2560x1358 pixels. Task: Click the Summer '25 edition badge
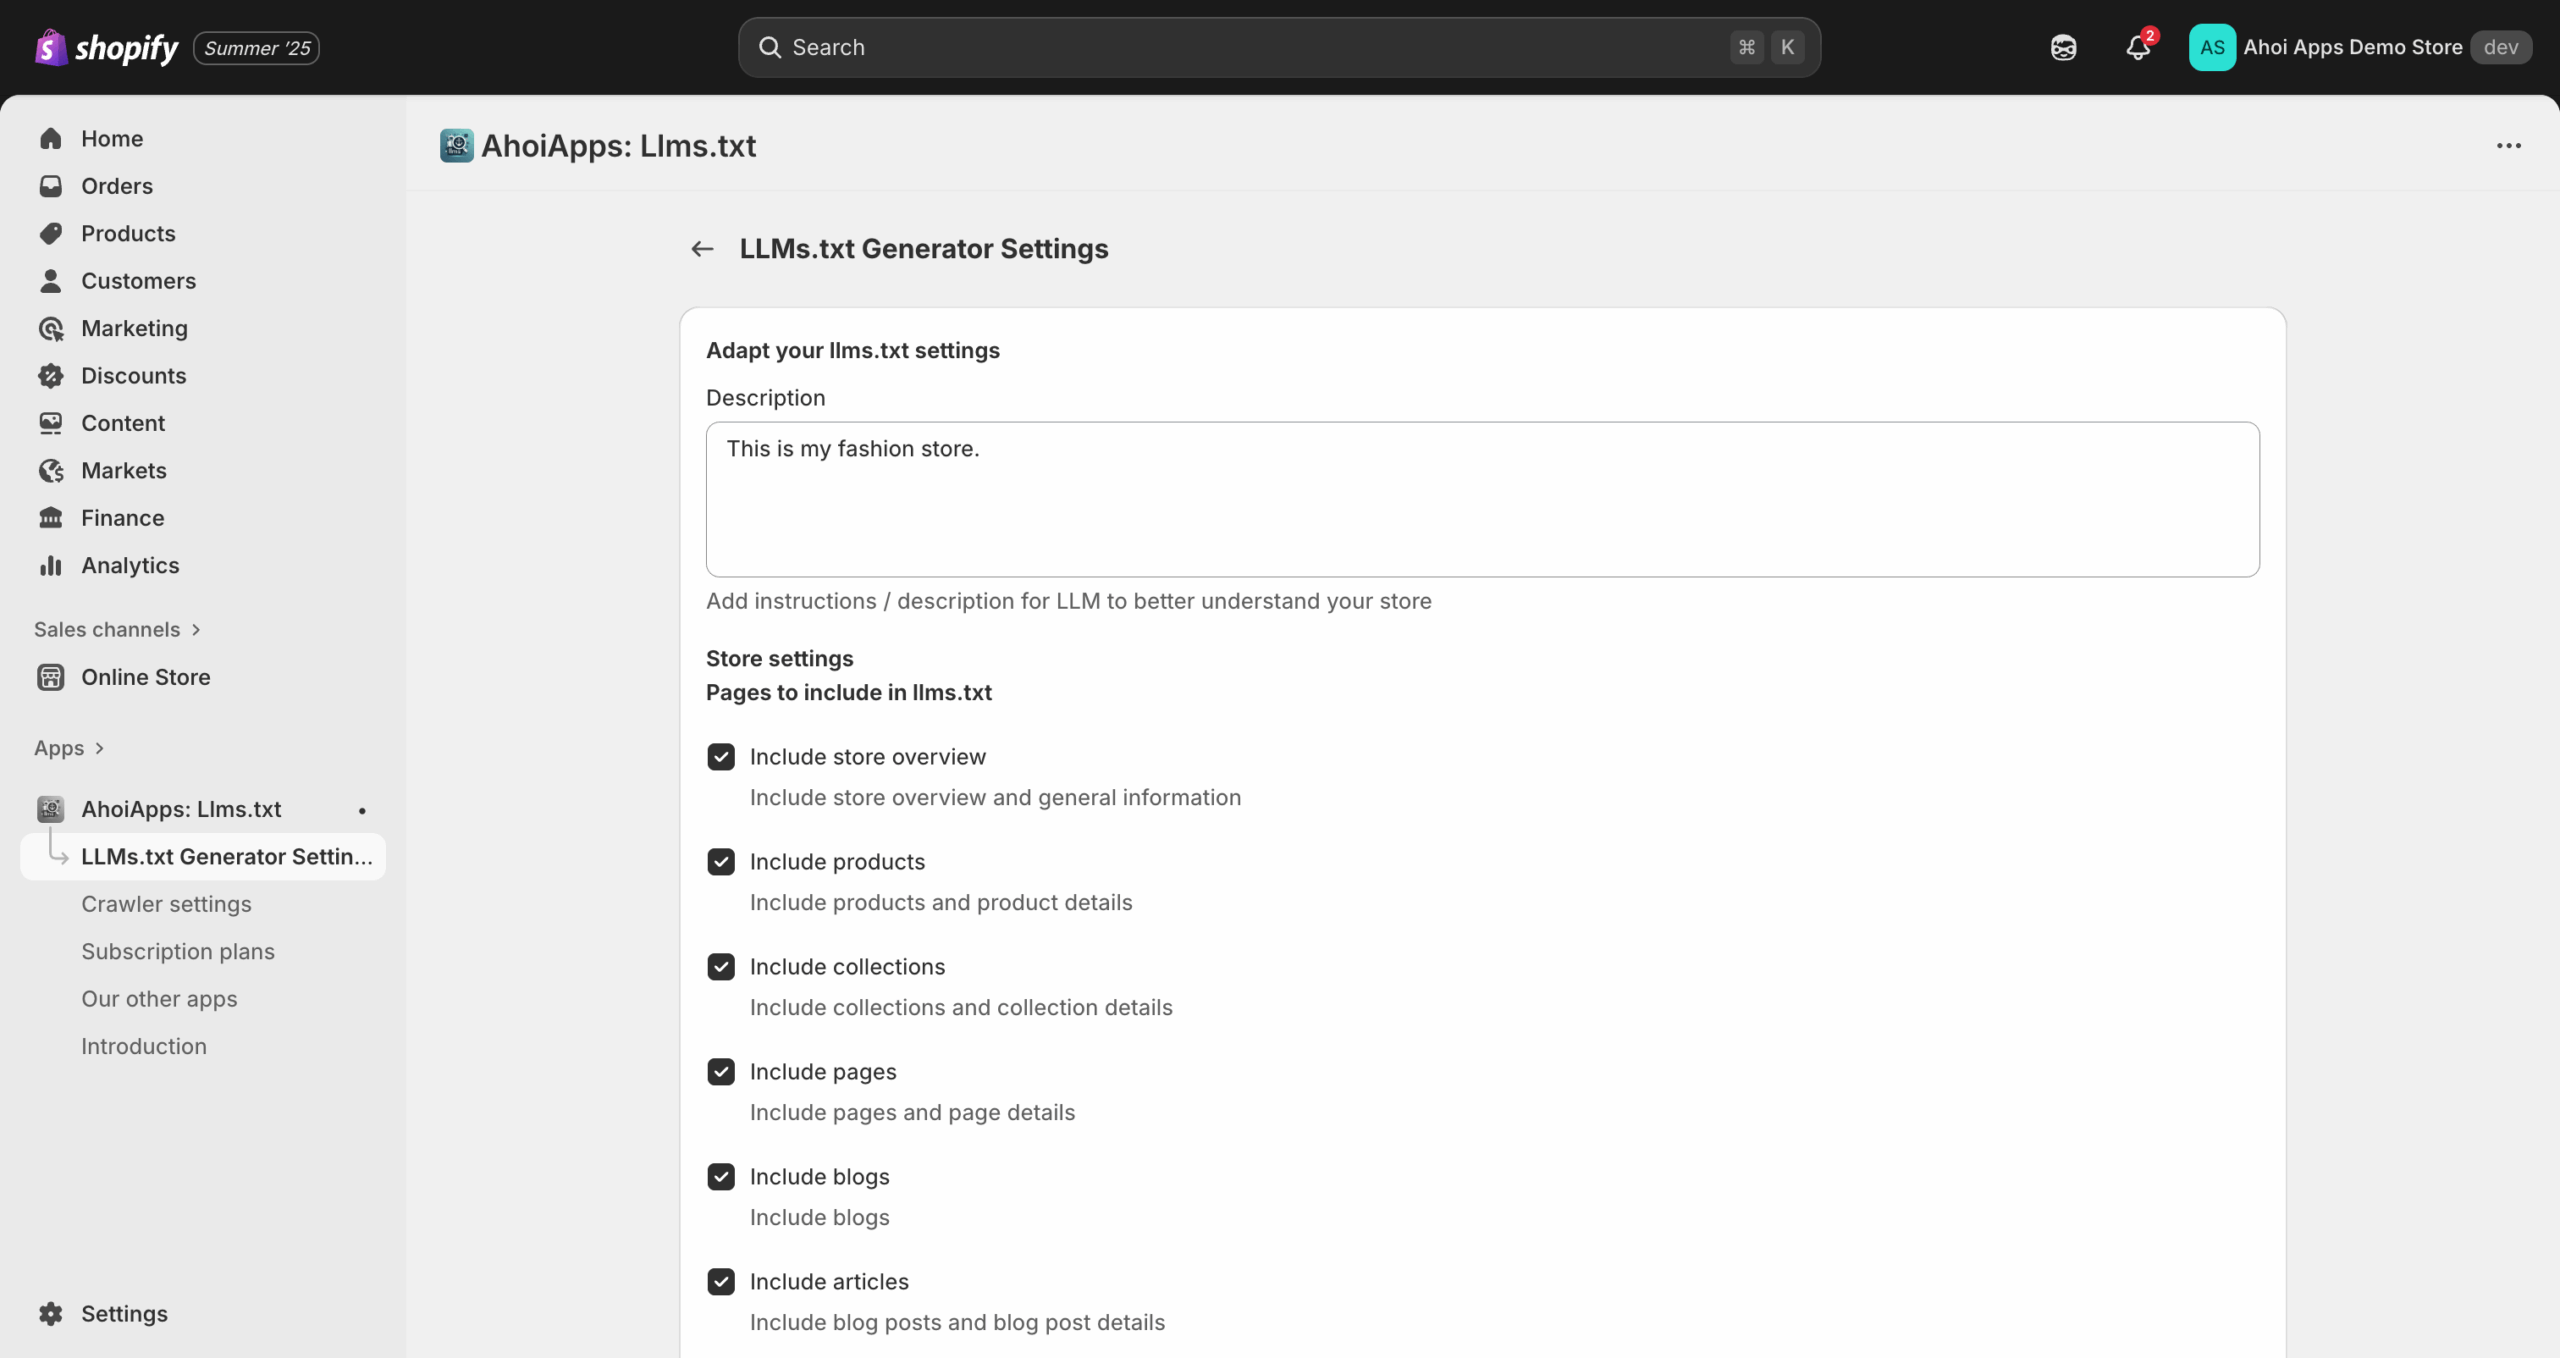click(x=257, y=48)
